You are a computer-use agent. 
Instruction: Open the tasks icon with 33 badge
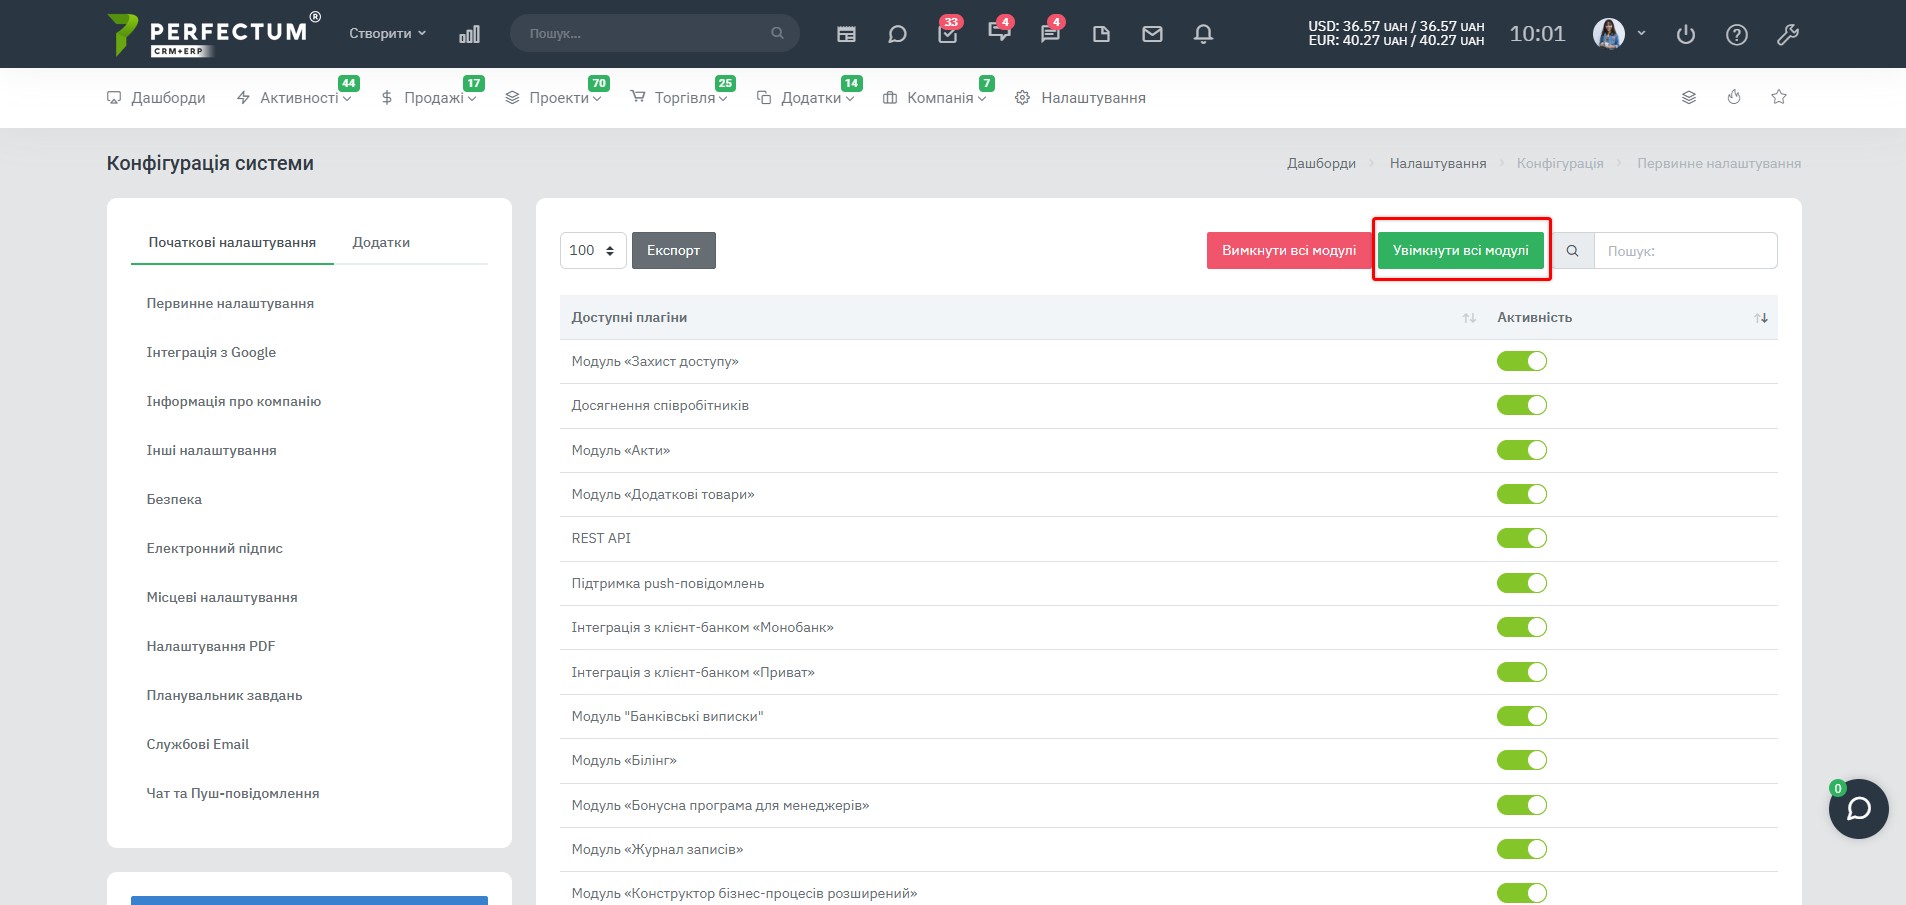pyautogui.click(x=948, y=33)
